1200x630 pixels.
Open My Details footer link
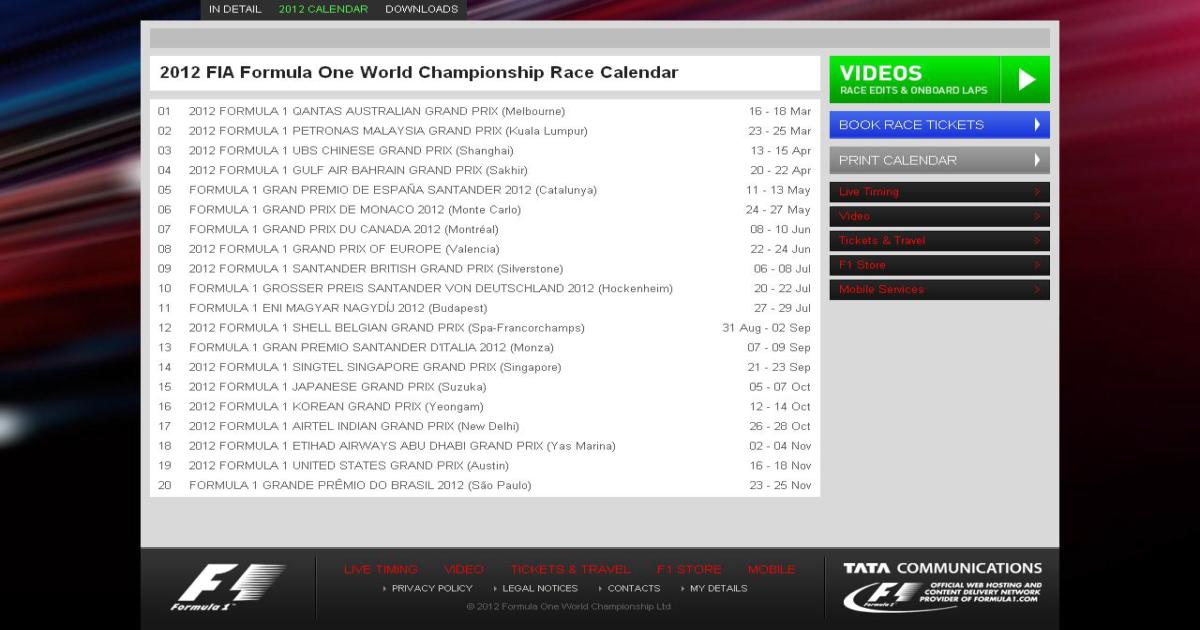(718, 589)
